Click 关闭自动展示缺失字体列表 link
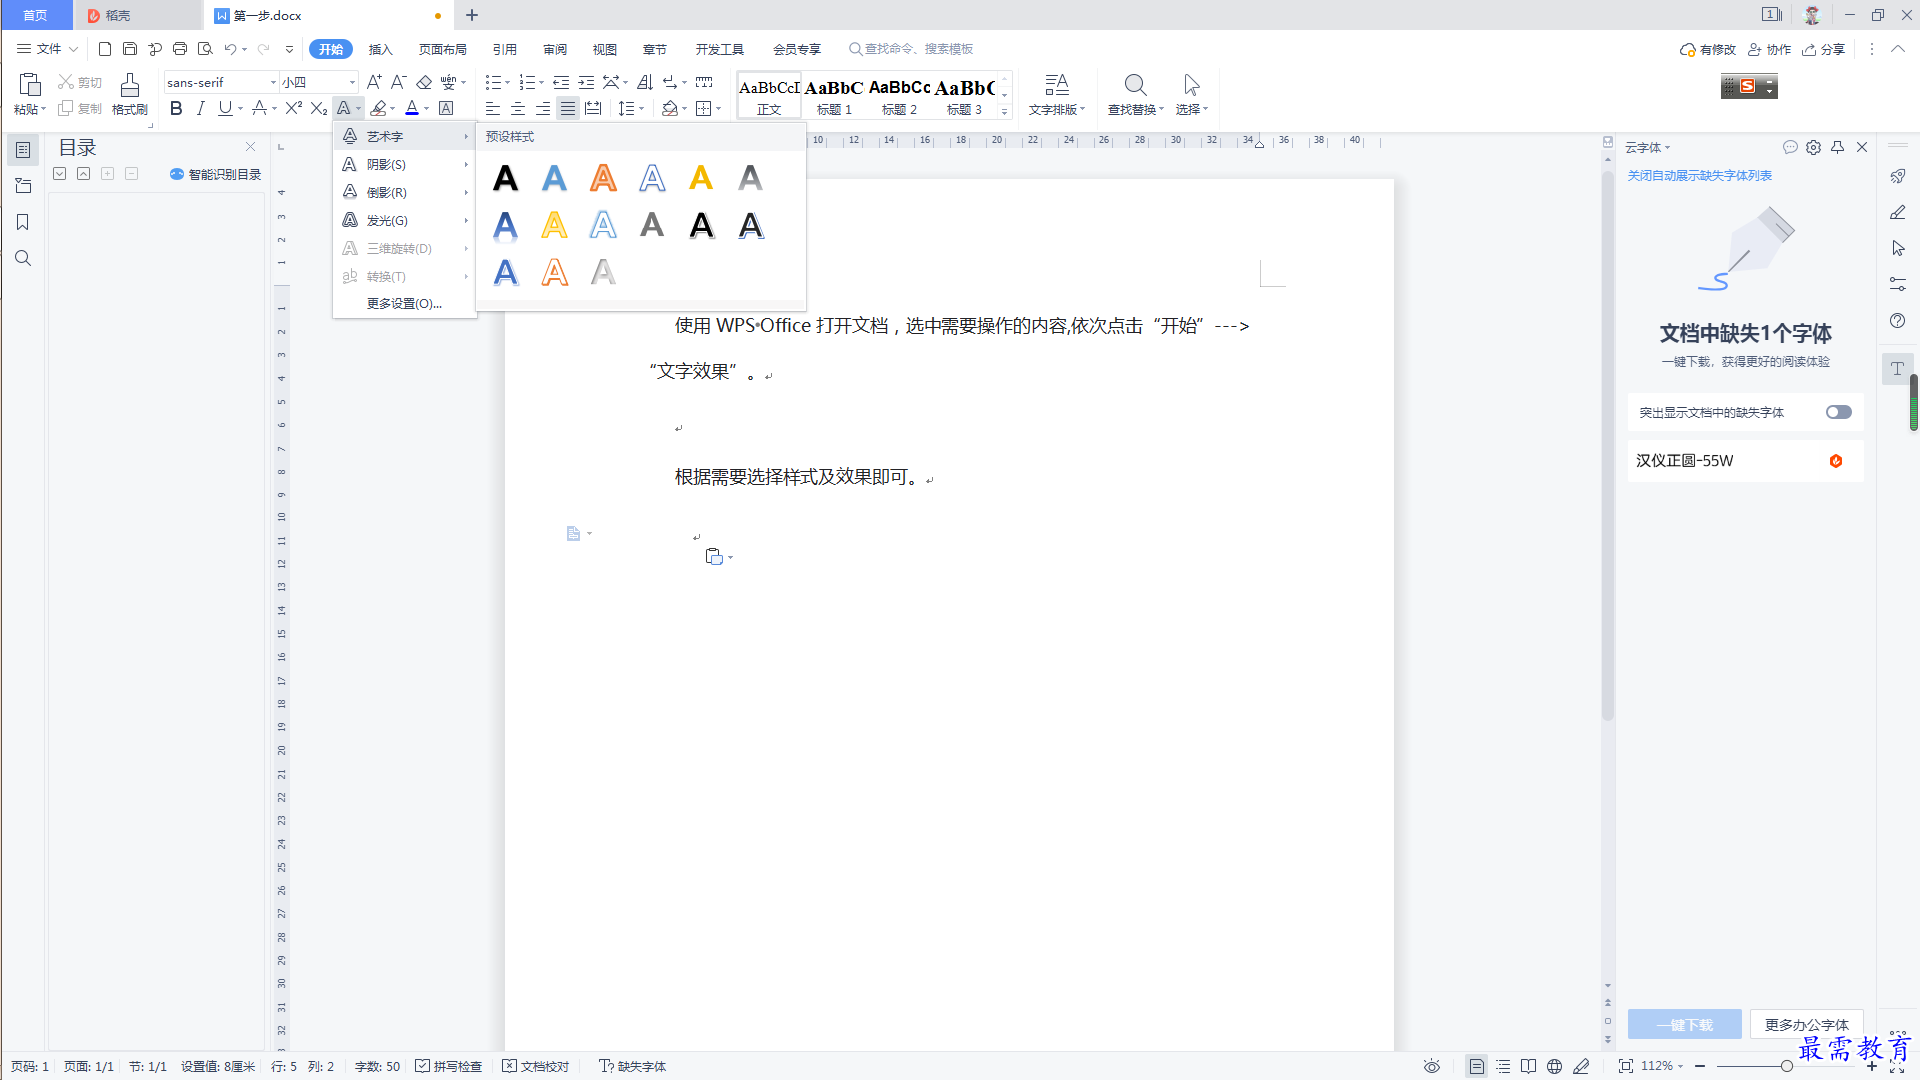This screenshot has height=1080, width=1920. click(1699, 175)
